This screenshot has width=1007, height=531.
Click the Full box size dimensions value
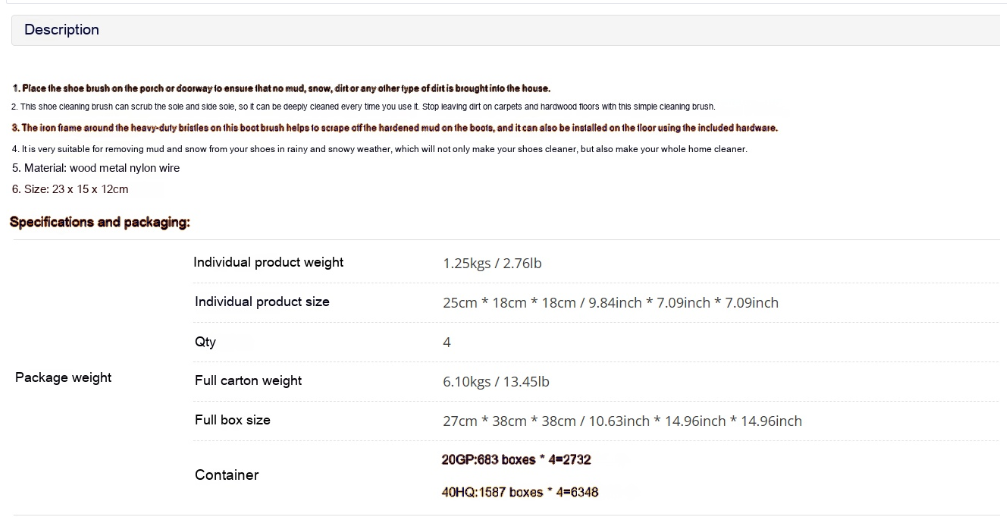pyautogui.click(x=622, y=421)
